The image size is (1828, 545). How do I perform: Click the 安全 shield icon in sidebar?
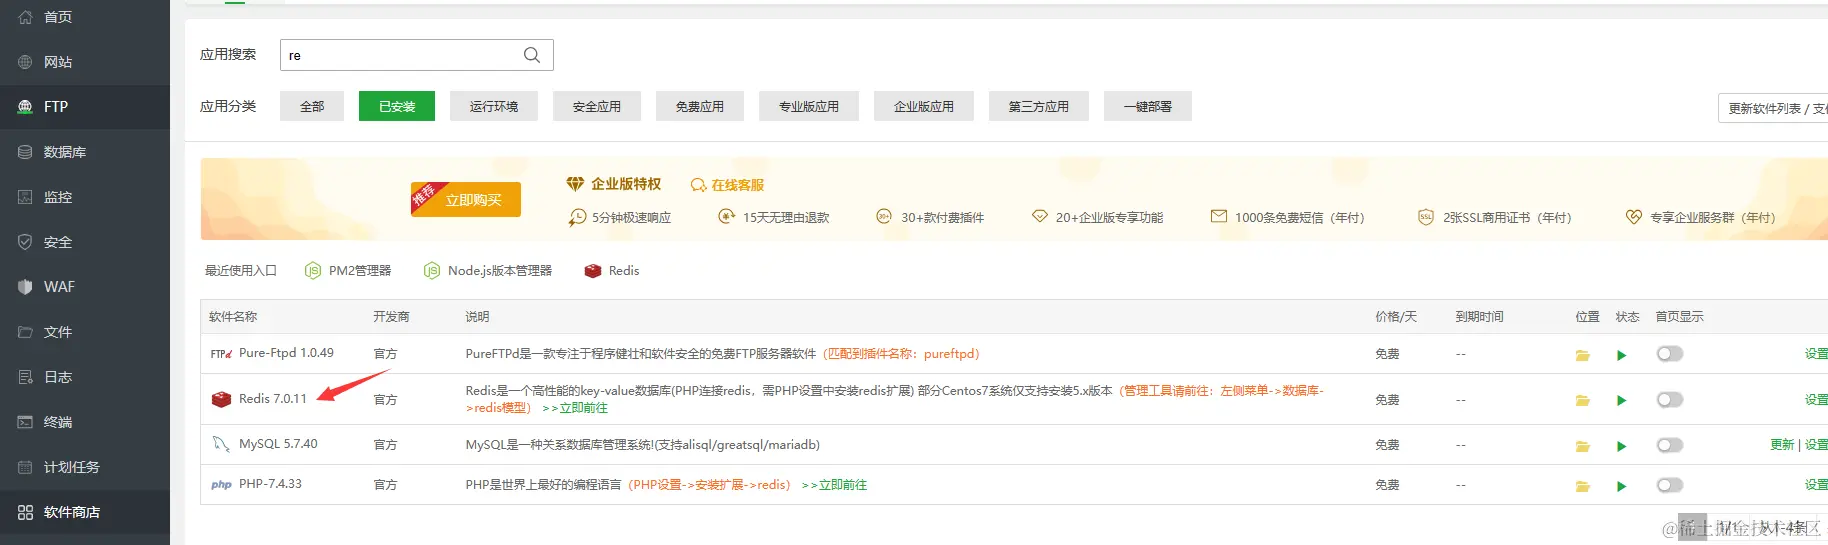(x=25, y=242)
